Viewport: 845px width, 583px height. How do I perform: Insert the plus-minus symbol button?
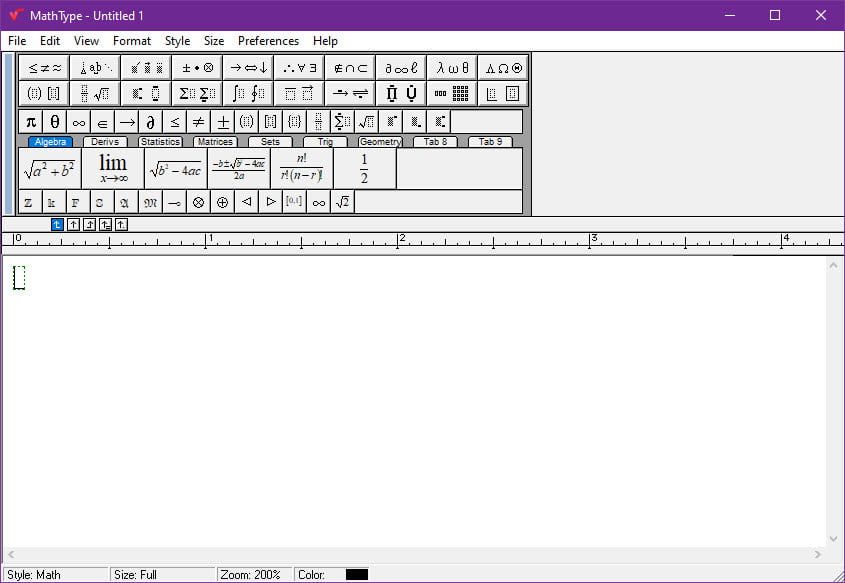pyautogui.click(x=223, y=122)
